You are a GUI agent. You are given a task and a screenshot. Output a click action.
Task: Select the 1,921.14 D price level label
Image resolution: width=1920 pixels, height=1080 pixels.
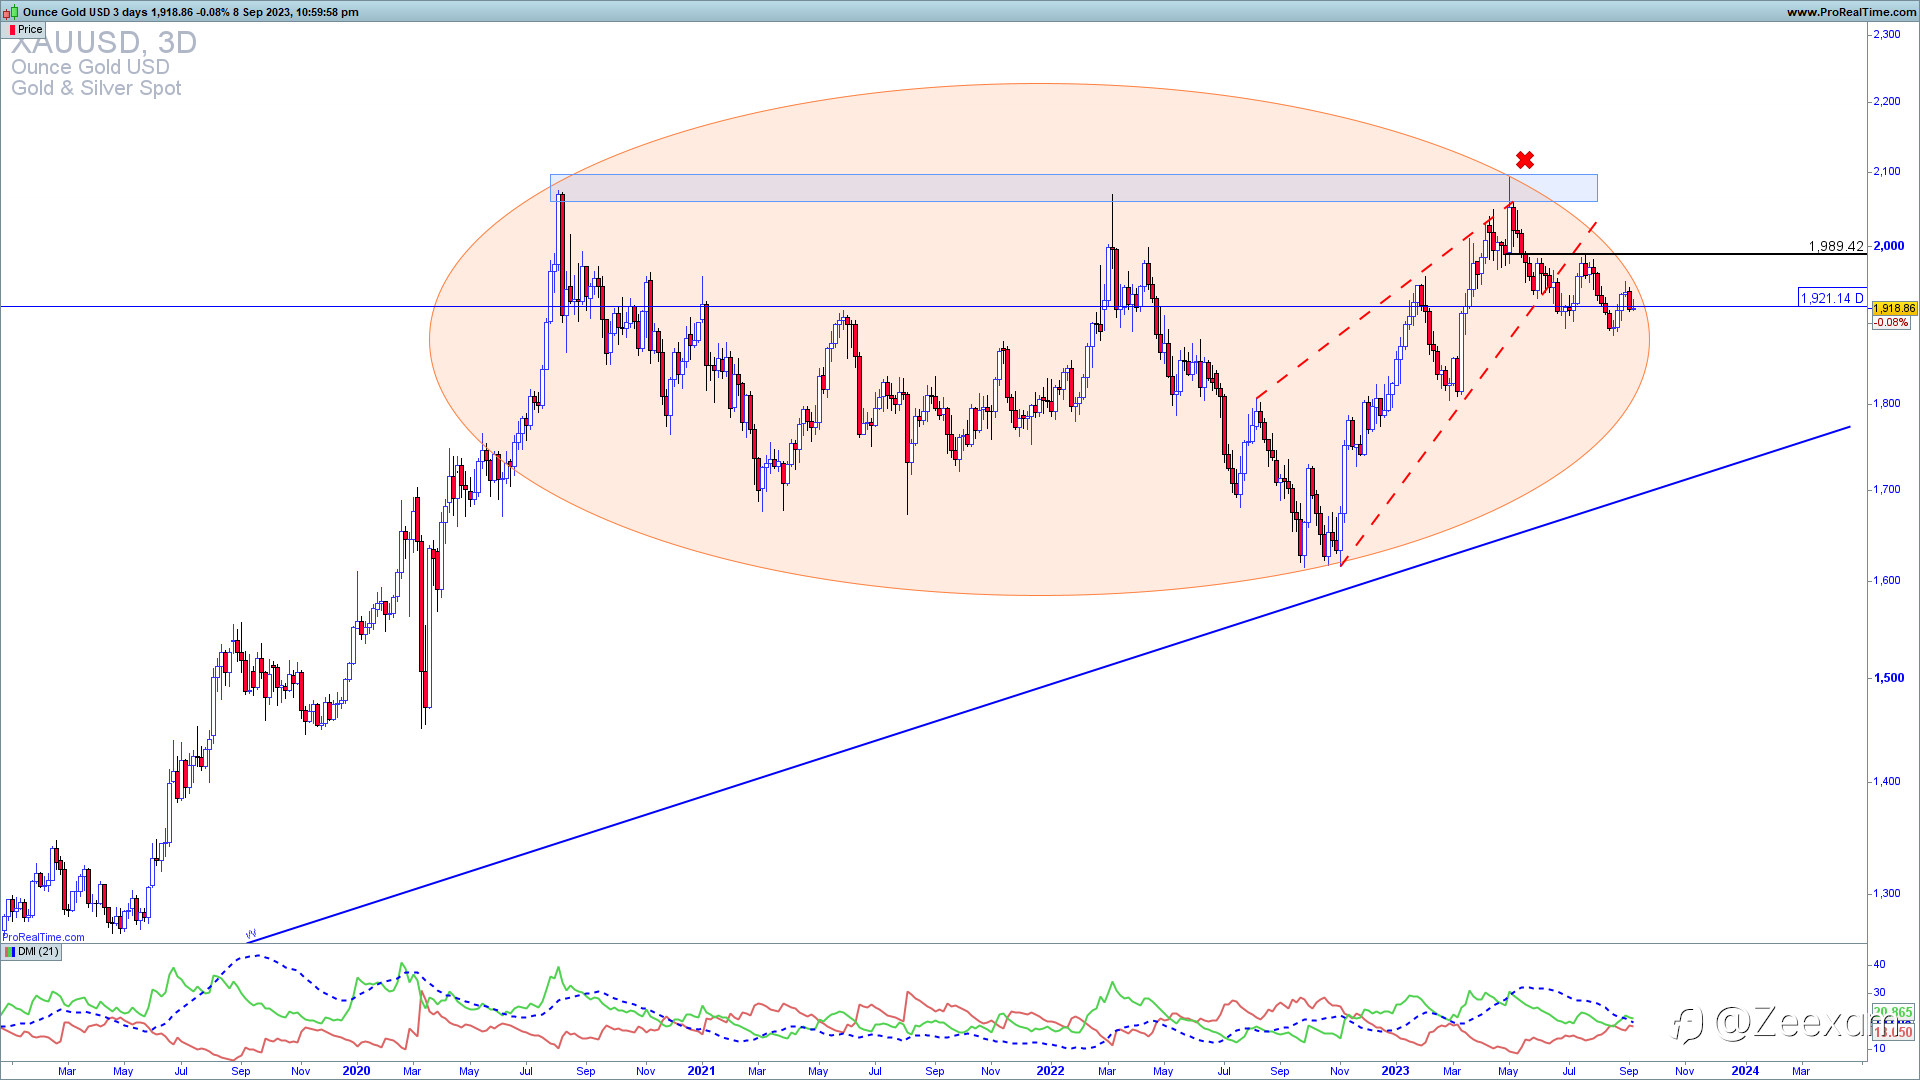click(x=1832, y=298)
